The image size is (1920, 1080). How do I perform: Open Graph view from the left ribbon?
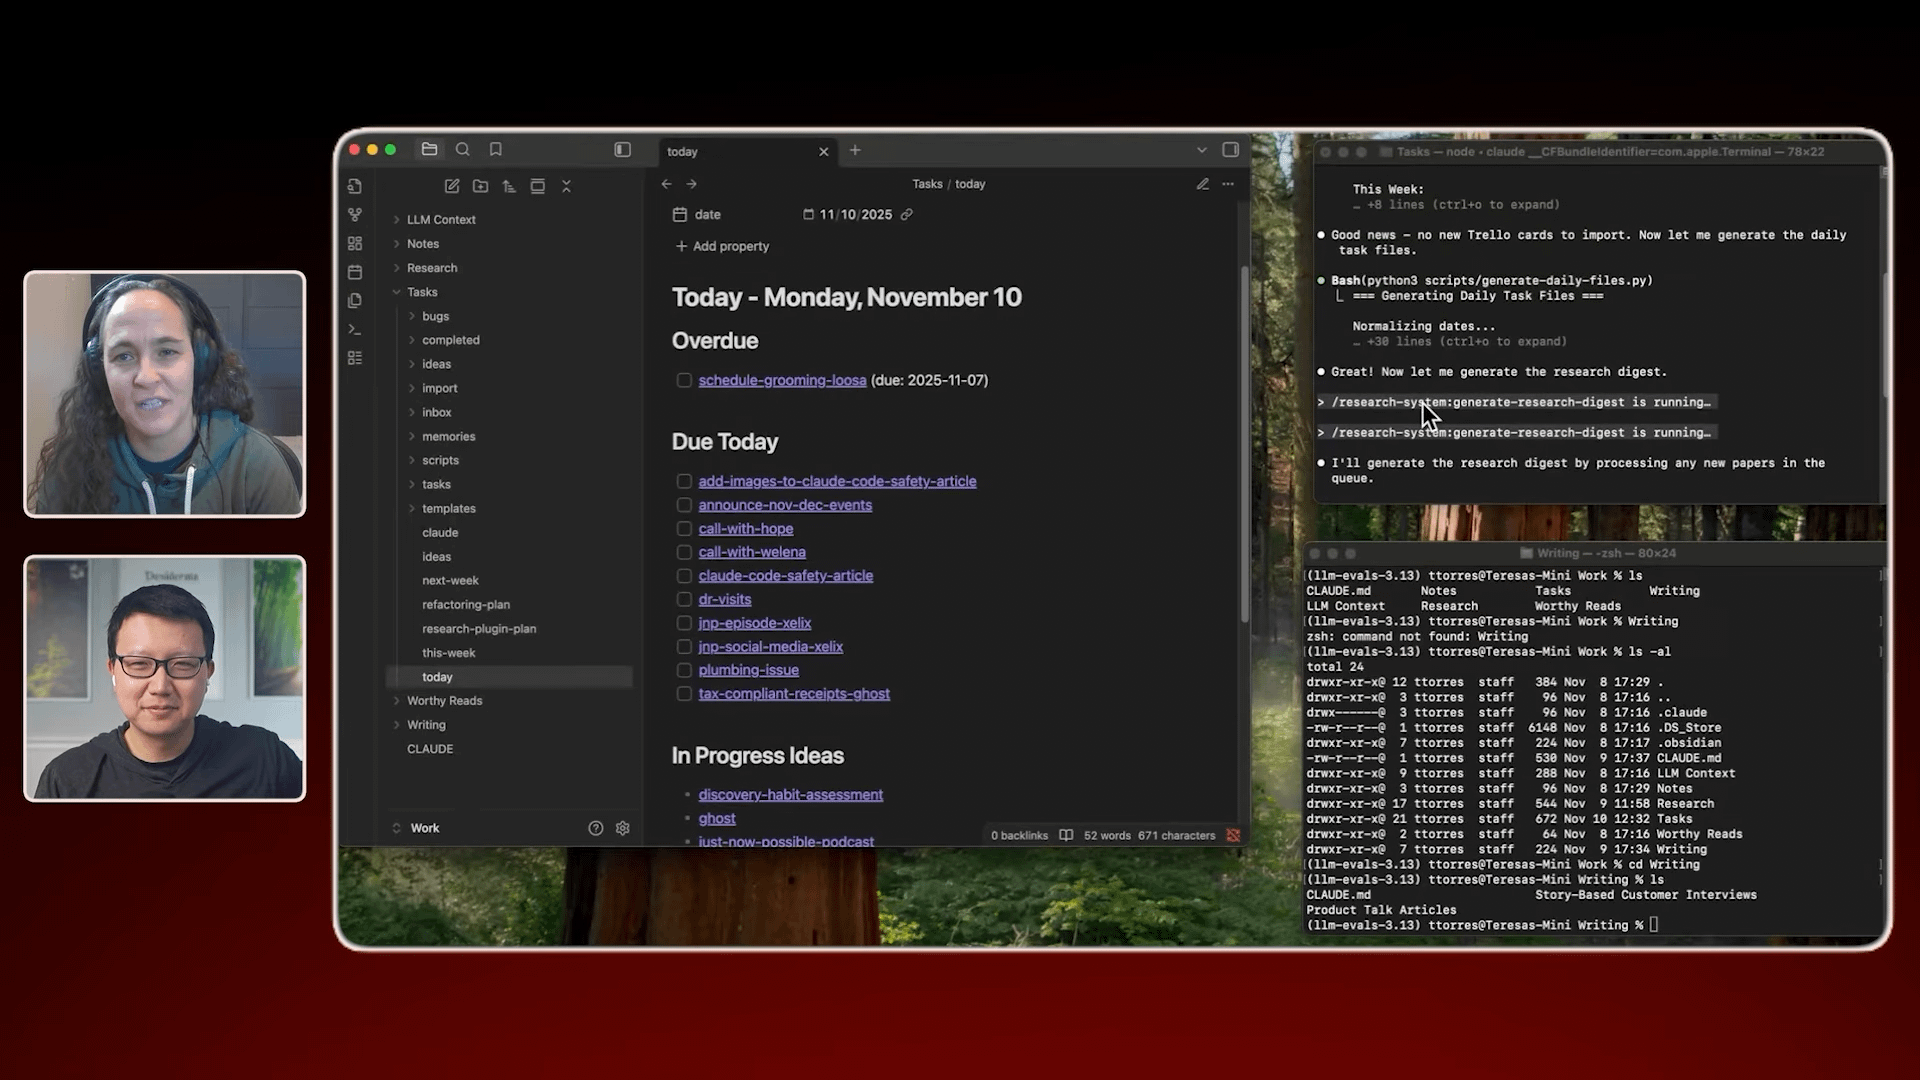(x=355, y=214)
